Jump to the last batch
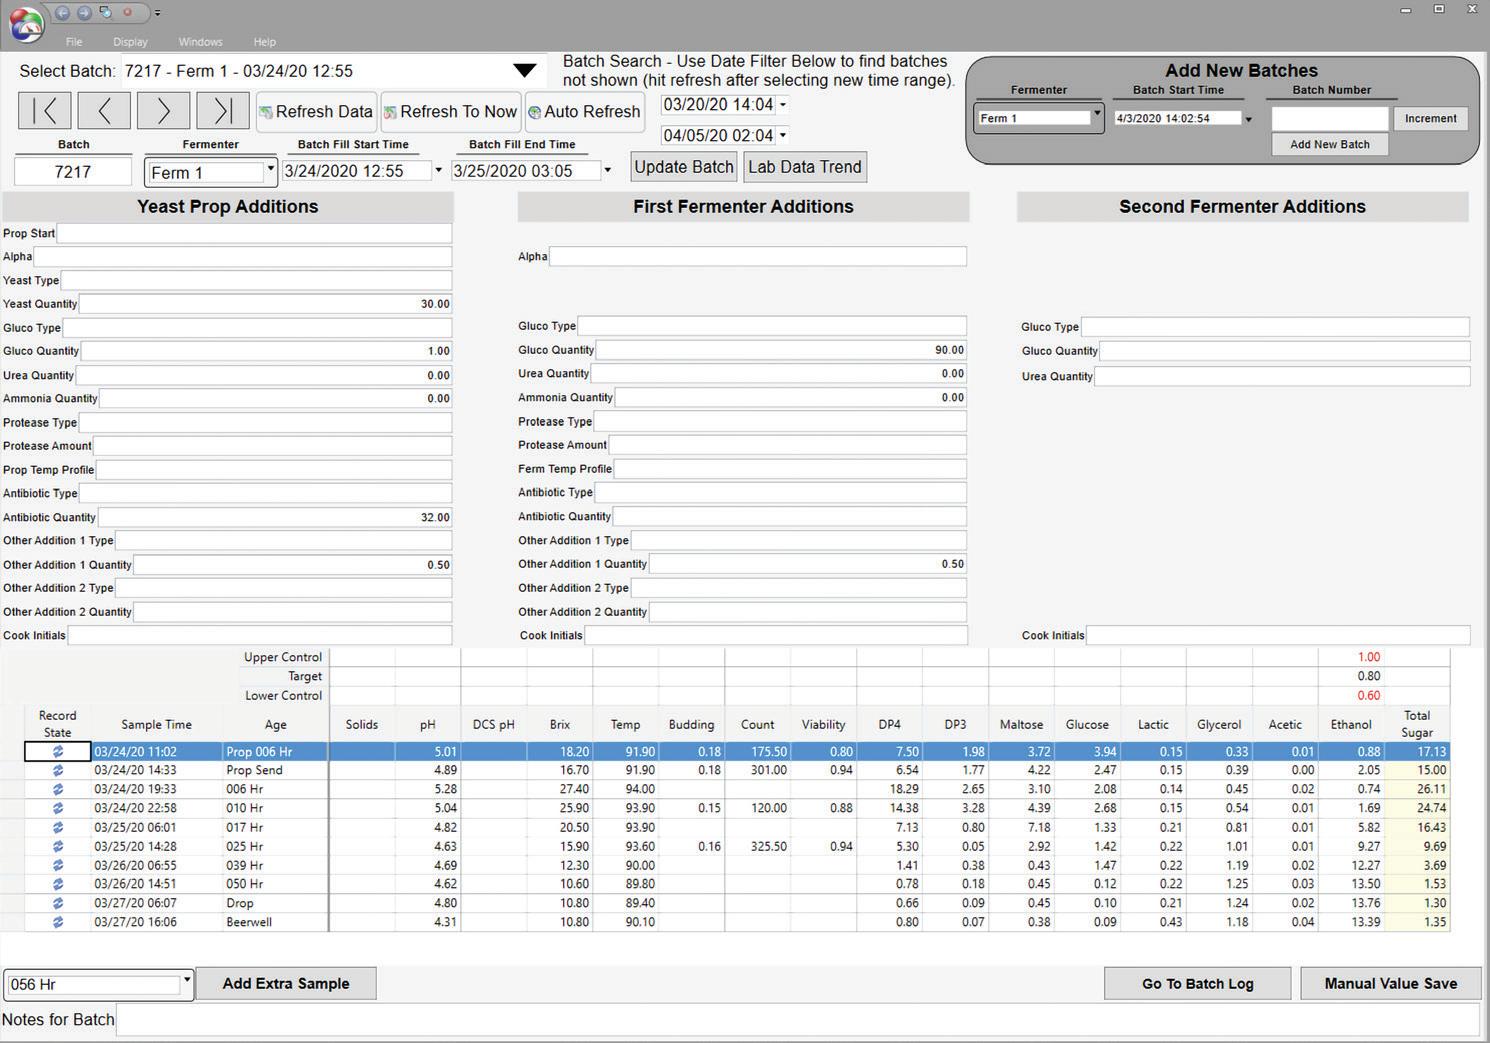The image size is (1490, 1043). click(x=223, y=110)
